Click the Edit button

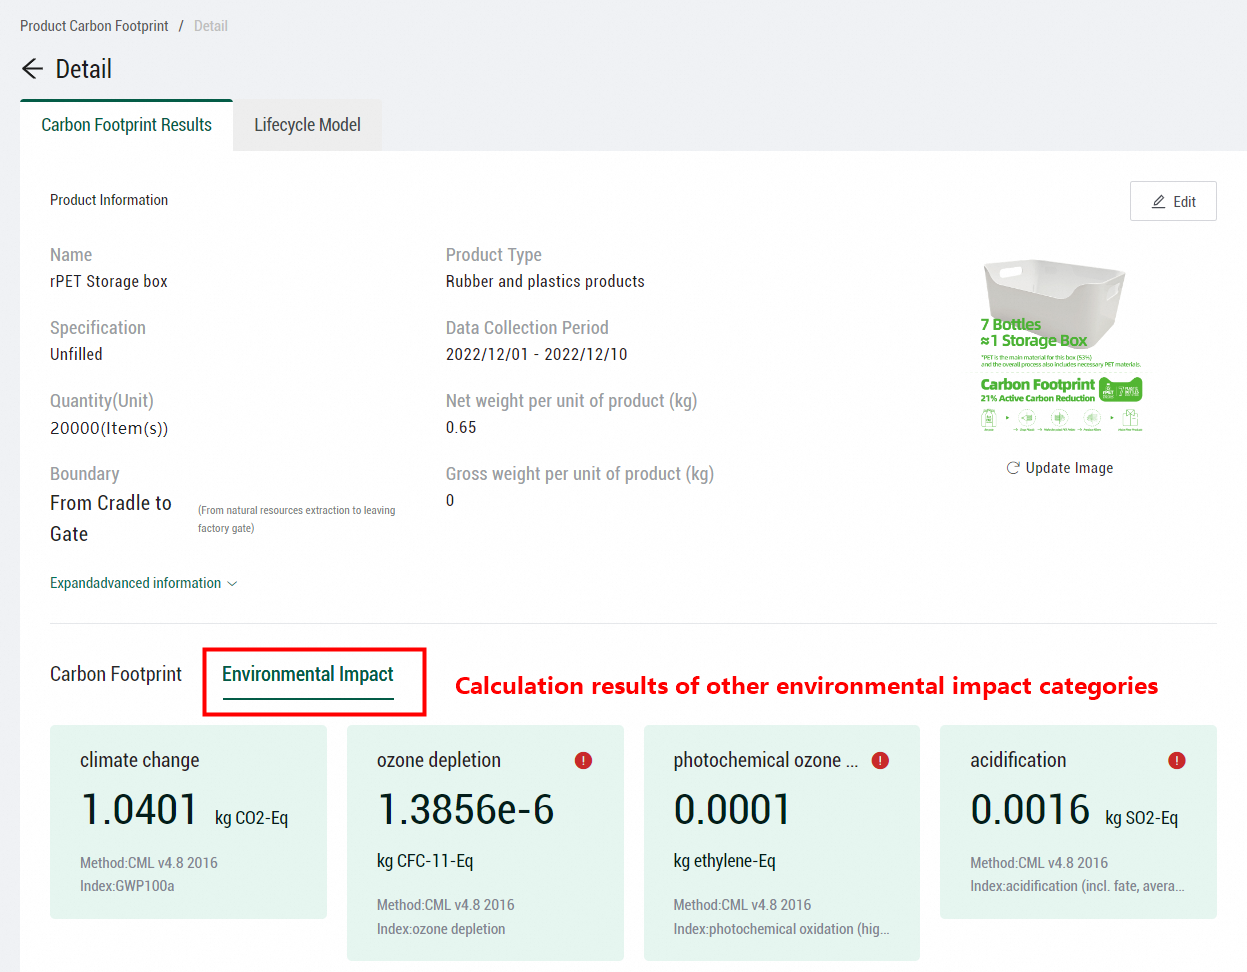coord(1173,201)
